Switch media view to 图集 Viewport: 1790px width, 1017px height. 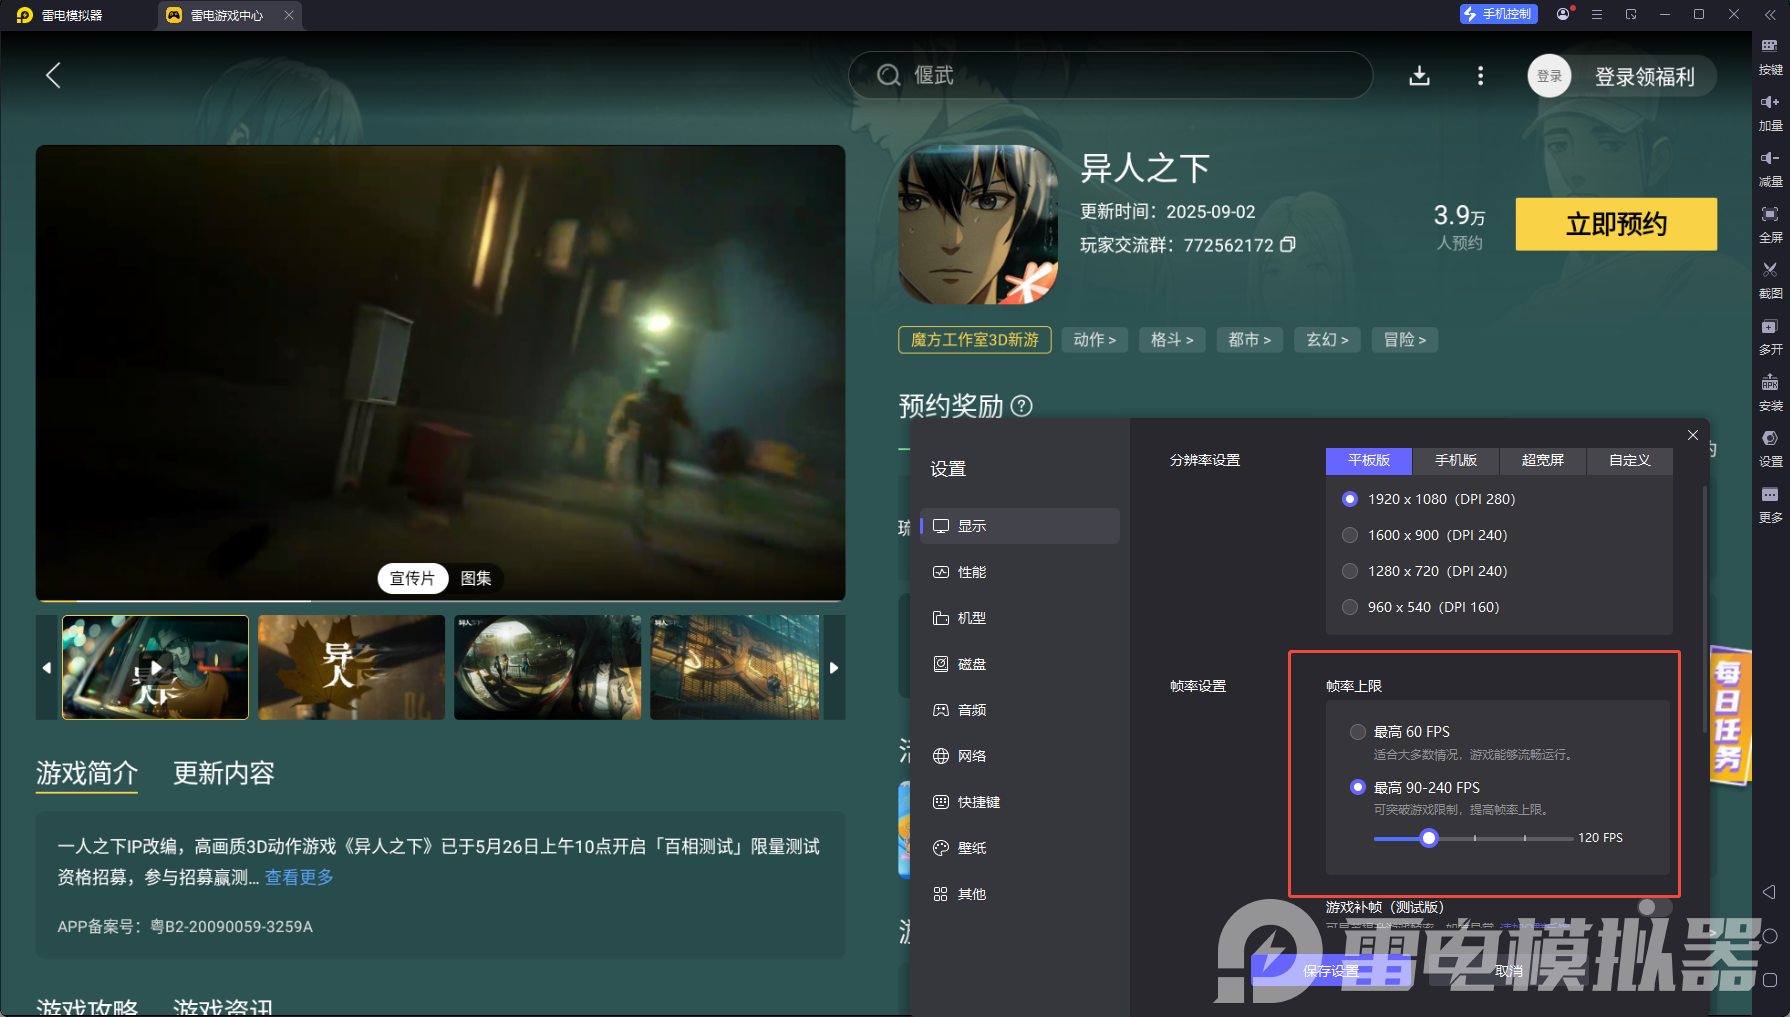476,578
